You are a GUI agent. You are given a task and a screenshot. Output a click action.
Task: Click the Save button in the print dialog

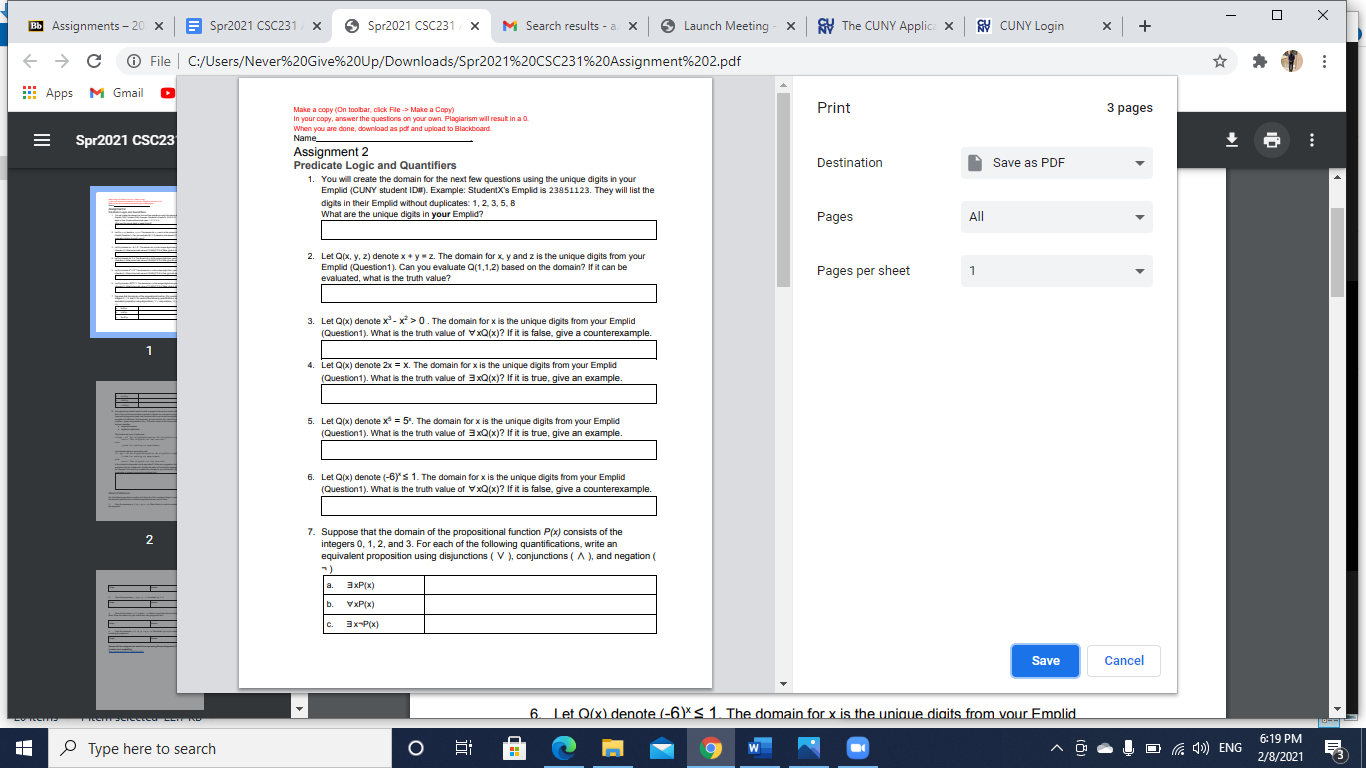pos(1045,660)
